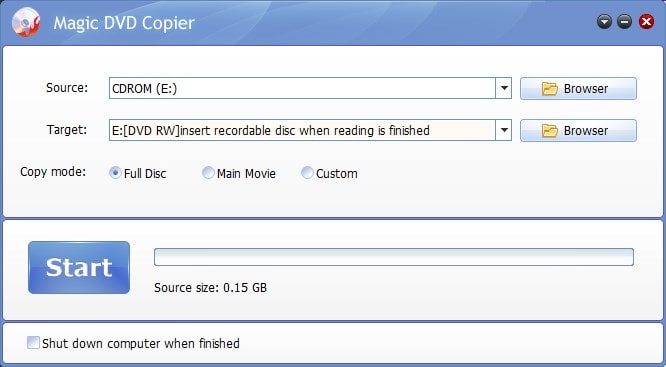
Task: Select Custom copy mode
Action: pos(307,173)
